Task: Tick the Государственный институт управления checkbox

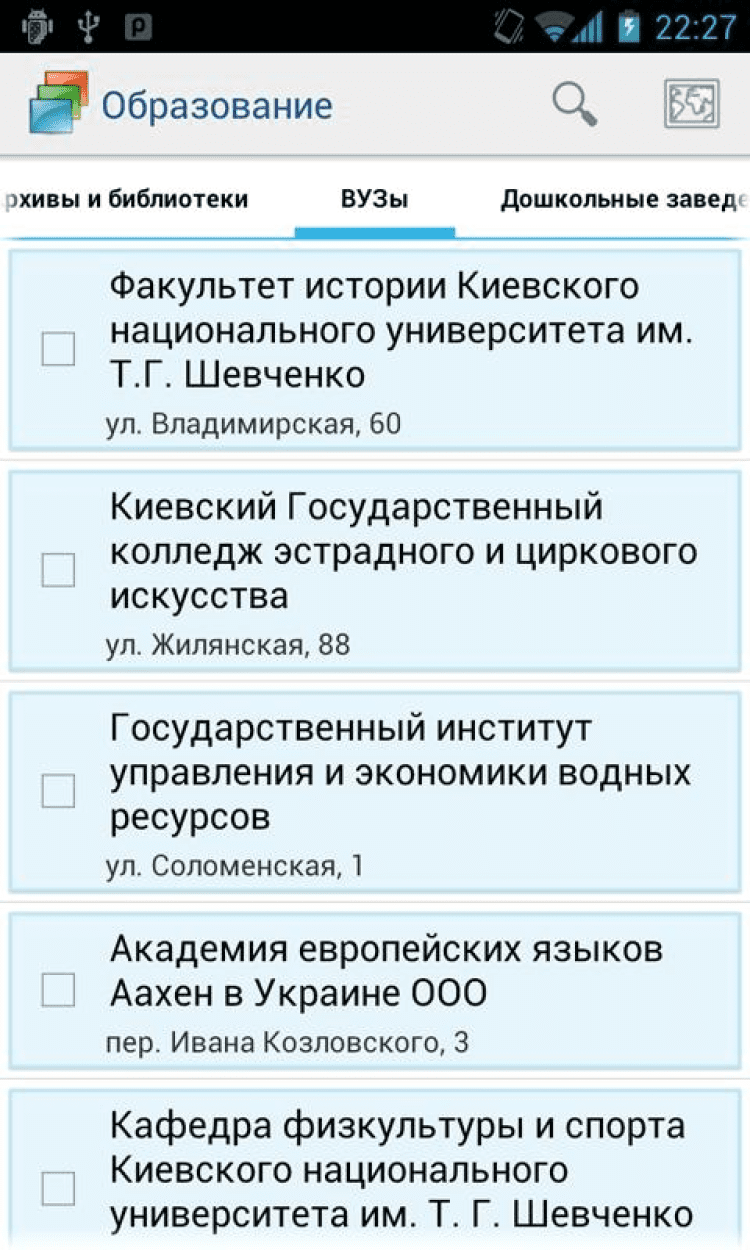Action: [58, 791]
